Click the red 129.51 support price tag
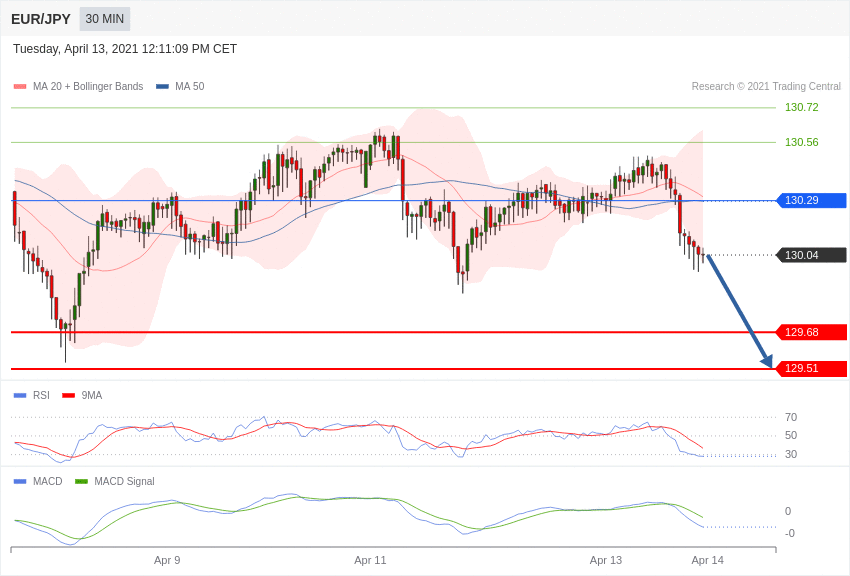This screenshot has width=850, height=576. click(812, 368)
